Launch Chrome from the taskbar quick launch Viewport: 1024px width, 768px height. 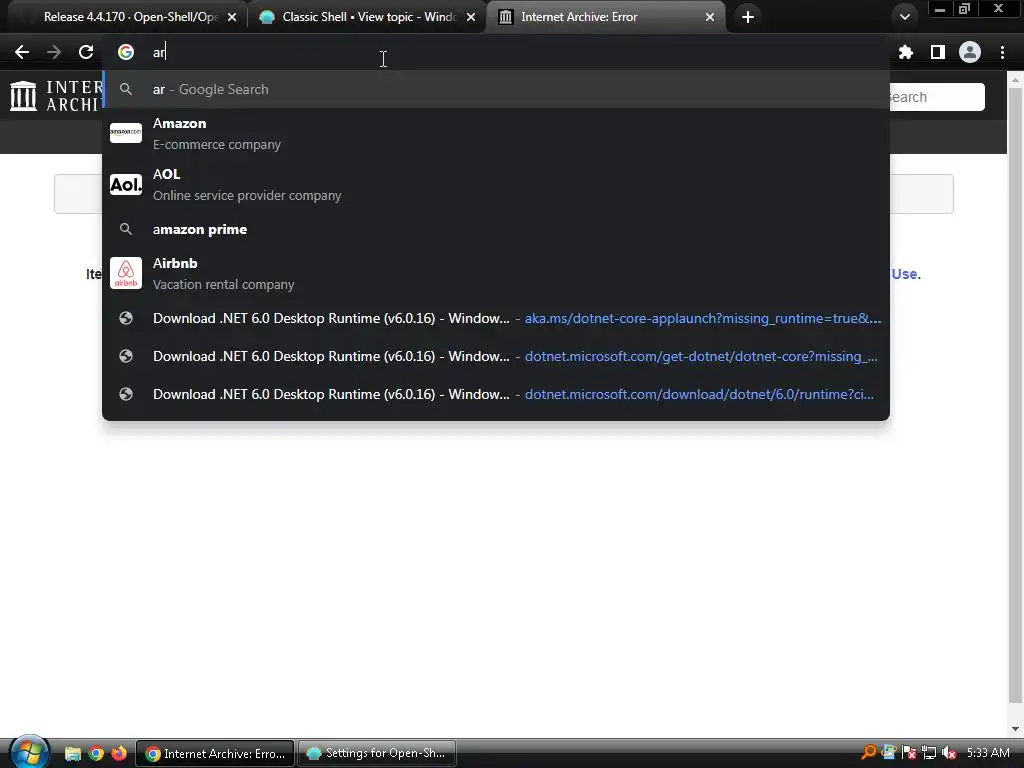point(96,754)
